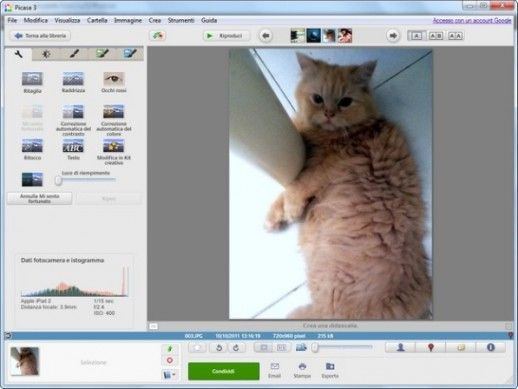Click the colorful icon left of Riproduci
The height and width of the screenshot is (389, 518).
point(158,36)
